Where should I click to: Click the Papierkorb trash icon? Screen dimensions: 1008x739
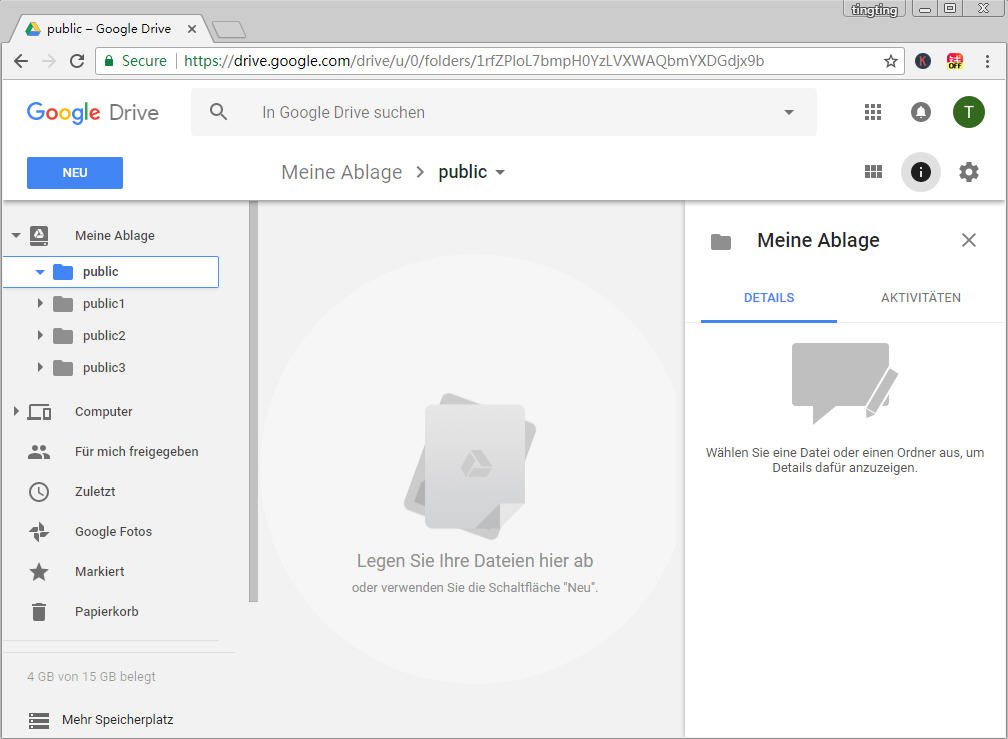(39, 612)
